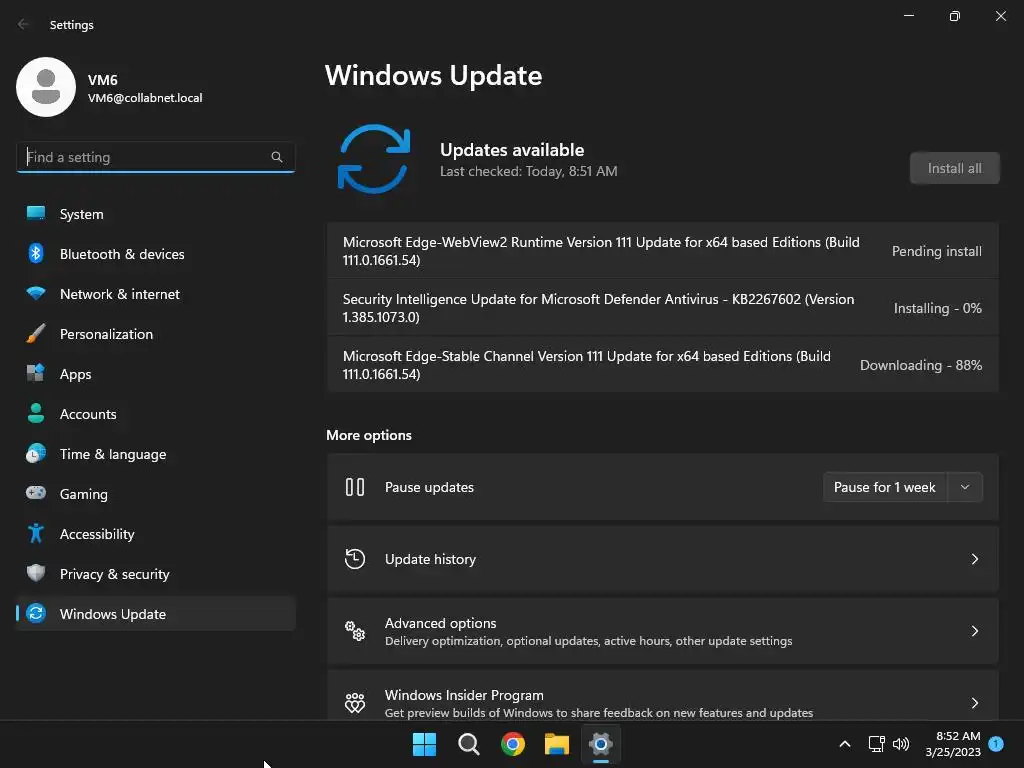Click the More options heading
The height and width of the screenshot is (768, 1024).
(x=369, y=435)
